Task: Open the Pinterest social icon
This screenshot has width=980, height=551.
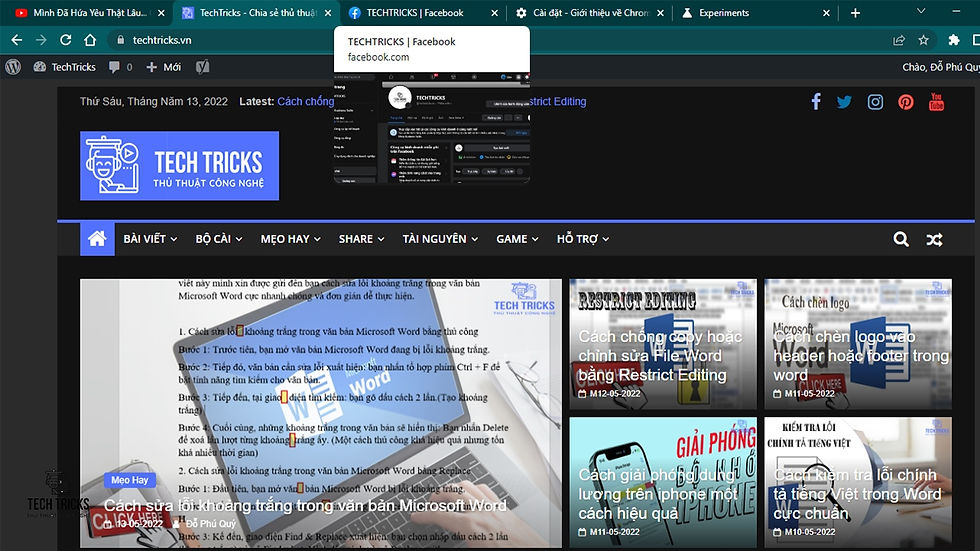Action: [906, 102]
